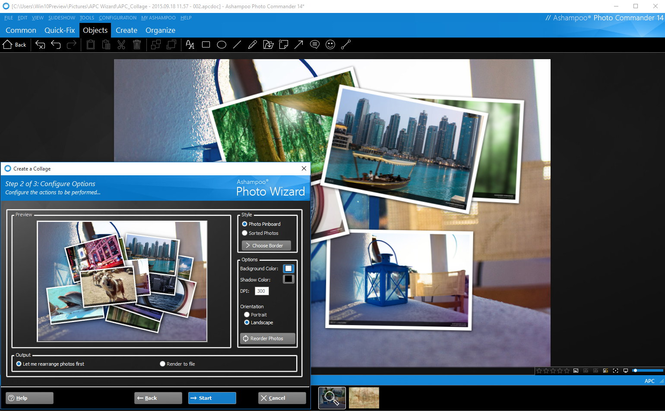This screenshot has width=665, height=411.
Task: Switch to the Objects tab
Action: (x=95, y=30)
